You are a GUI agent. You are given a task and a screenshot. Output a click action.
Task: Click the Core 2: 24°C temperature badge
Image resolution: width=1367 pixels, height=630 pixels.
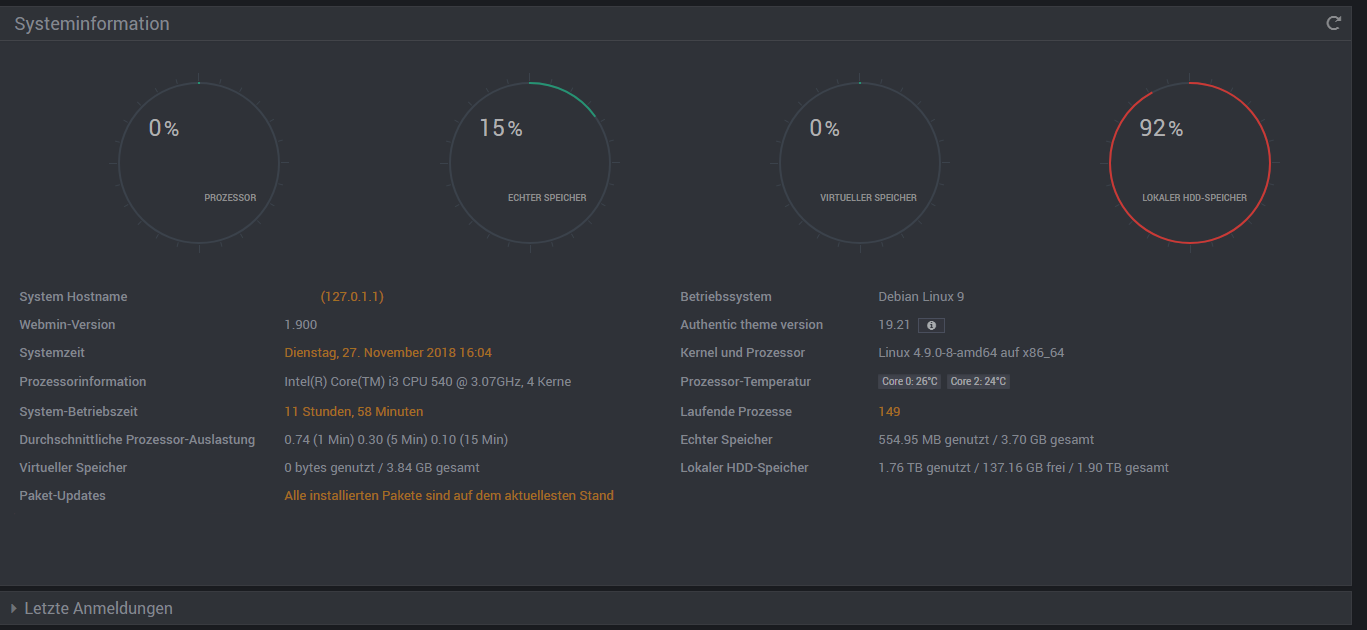(x=978, y=382)
